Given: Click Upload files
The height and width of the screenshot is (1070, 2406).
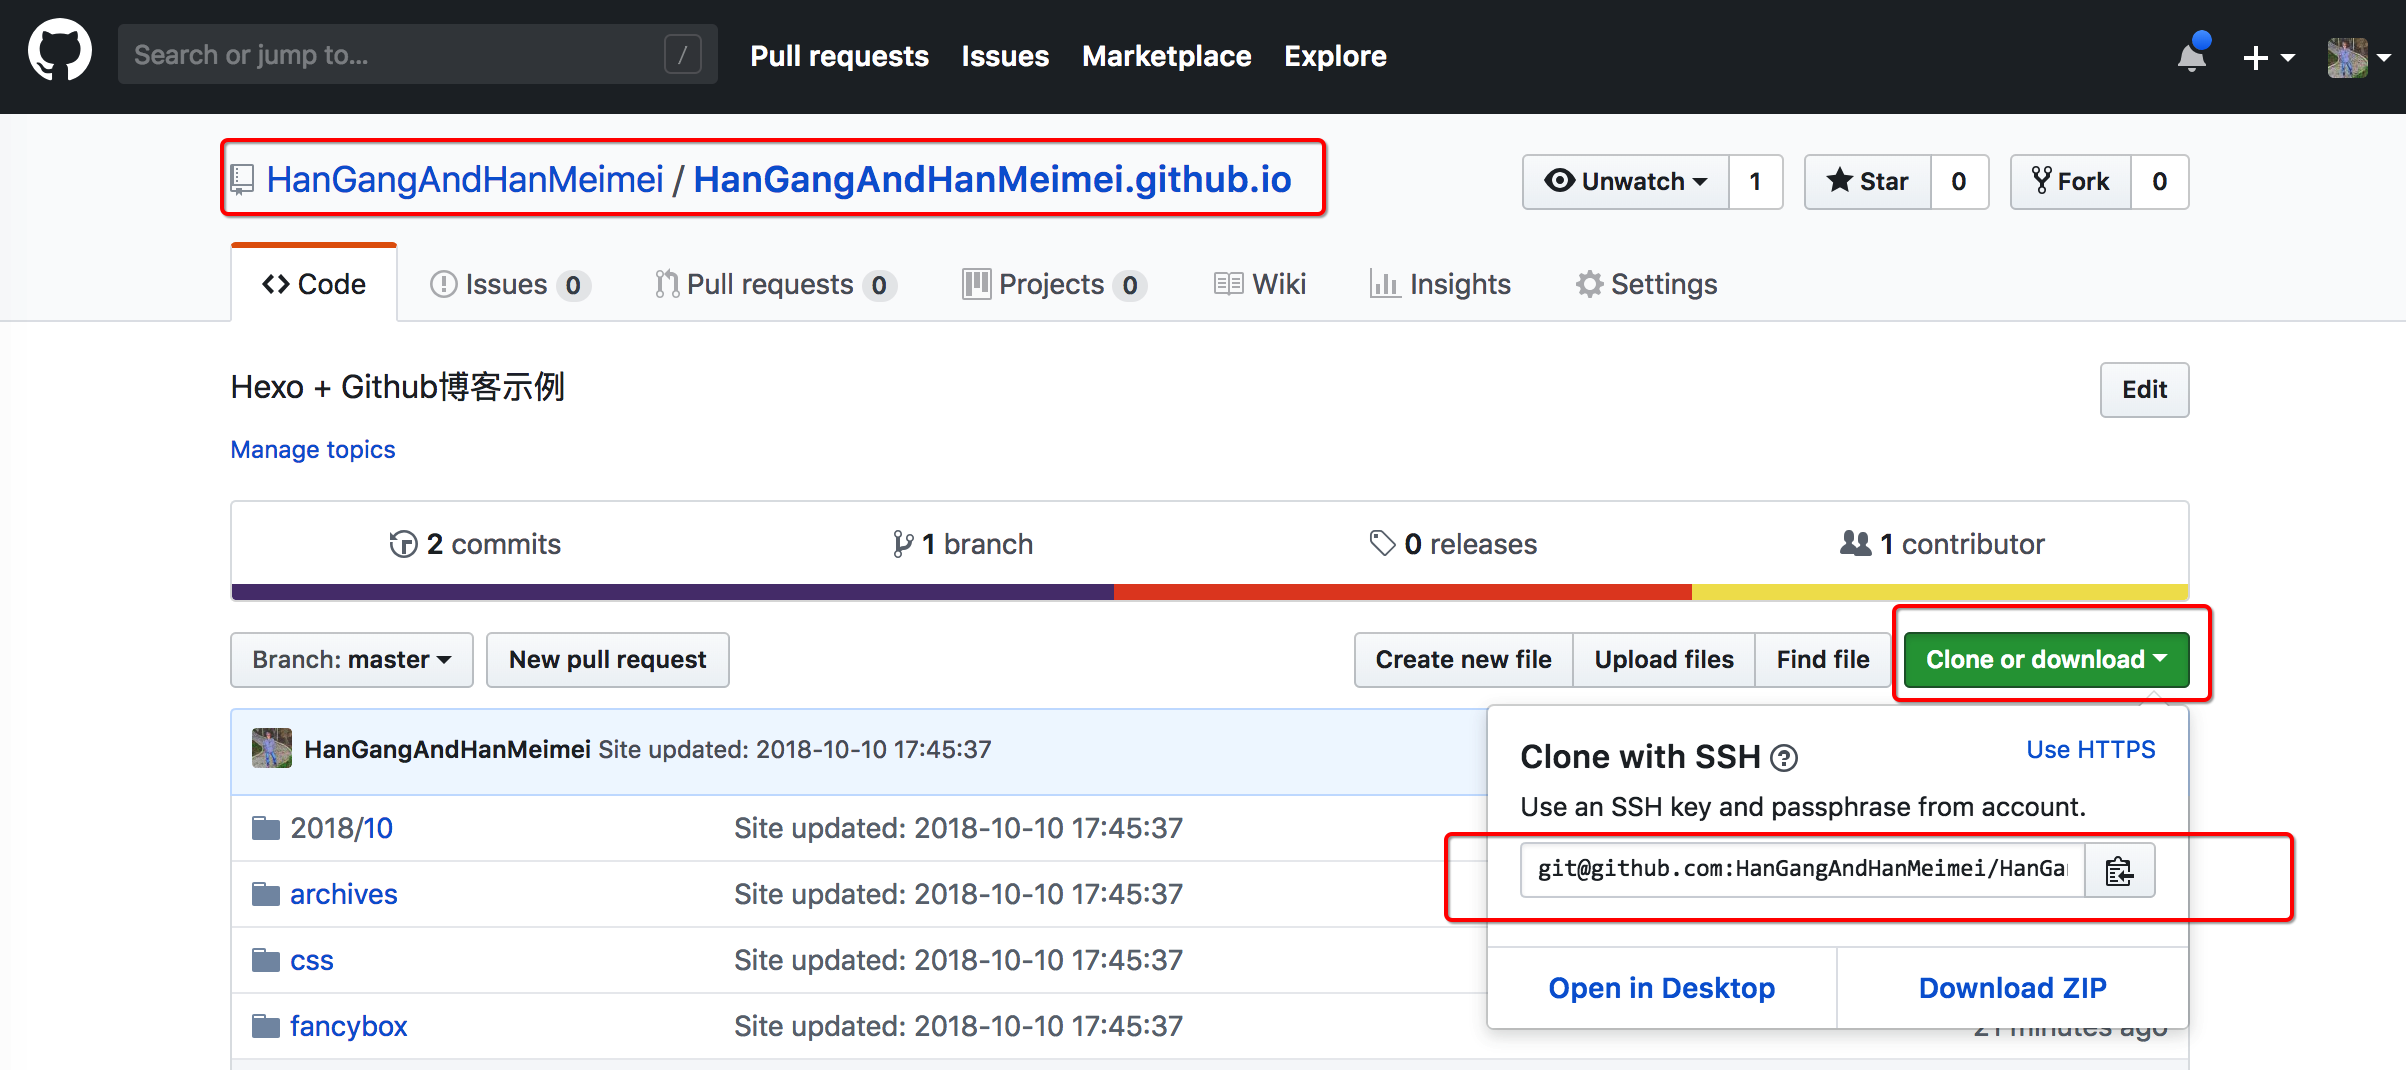Looking at the screenshot, I should 1664,660.
